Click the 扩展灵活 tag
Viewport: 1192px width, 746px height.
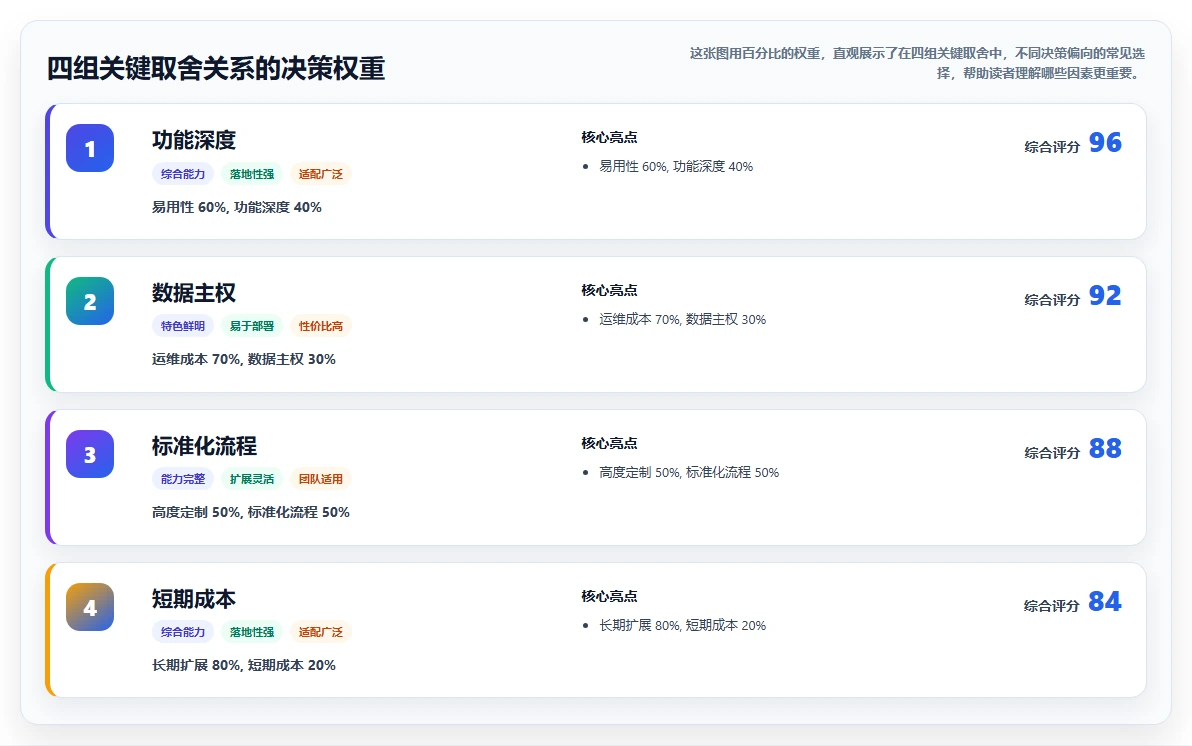(252, 479)
